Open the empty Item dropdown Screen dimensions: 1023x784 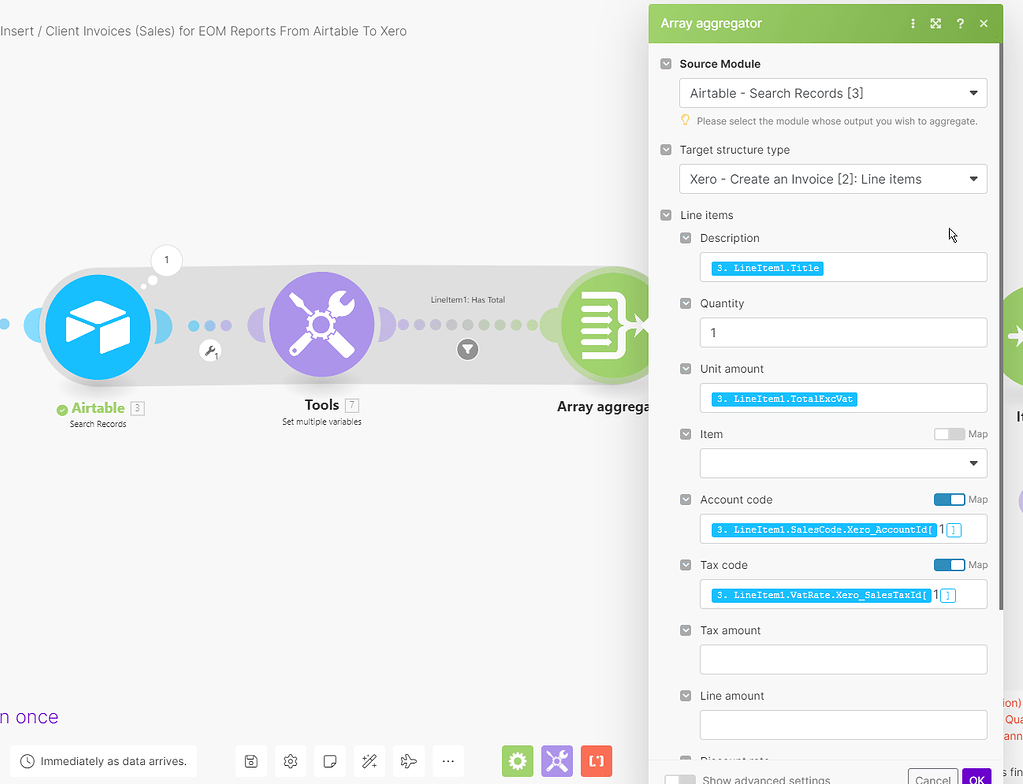pyautogui.click(x=843, y=463)
